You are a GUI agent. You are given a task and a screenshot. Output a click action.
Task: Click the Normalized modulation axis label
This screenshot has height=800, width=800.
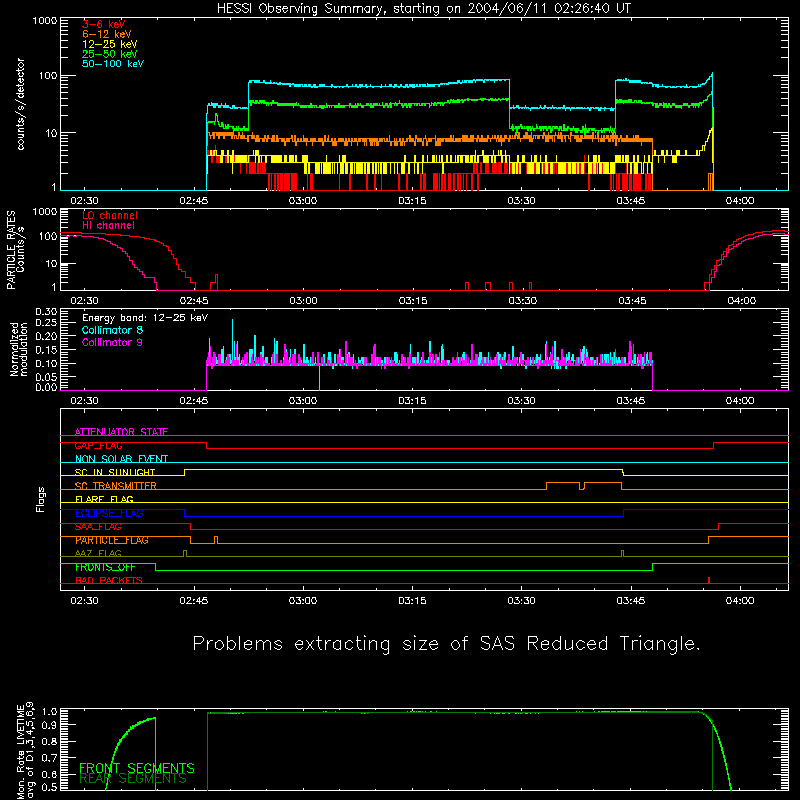19,349
